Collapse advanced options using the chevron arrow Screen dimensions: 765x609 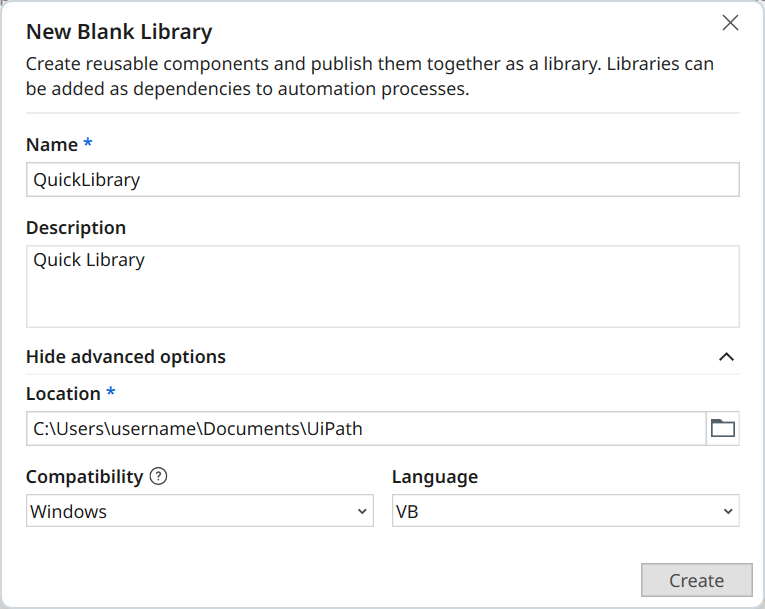(727, 357)
